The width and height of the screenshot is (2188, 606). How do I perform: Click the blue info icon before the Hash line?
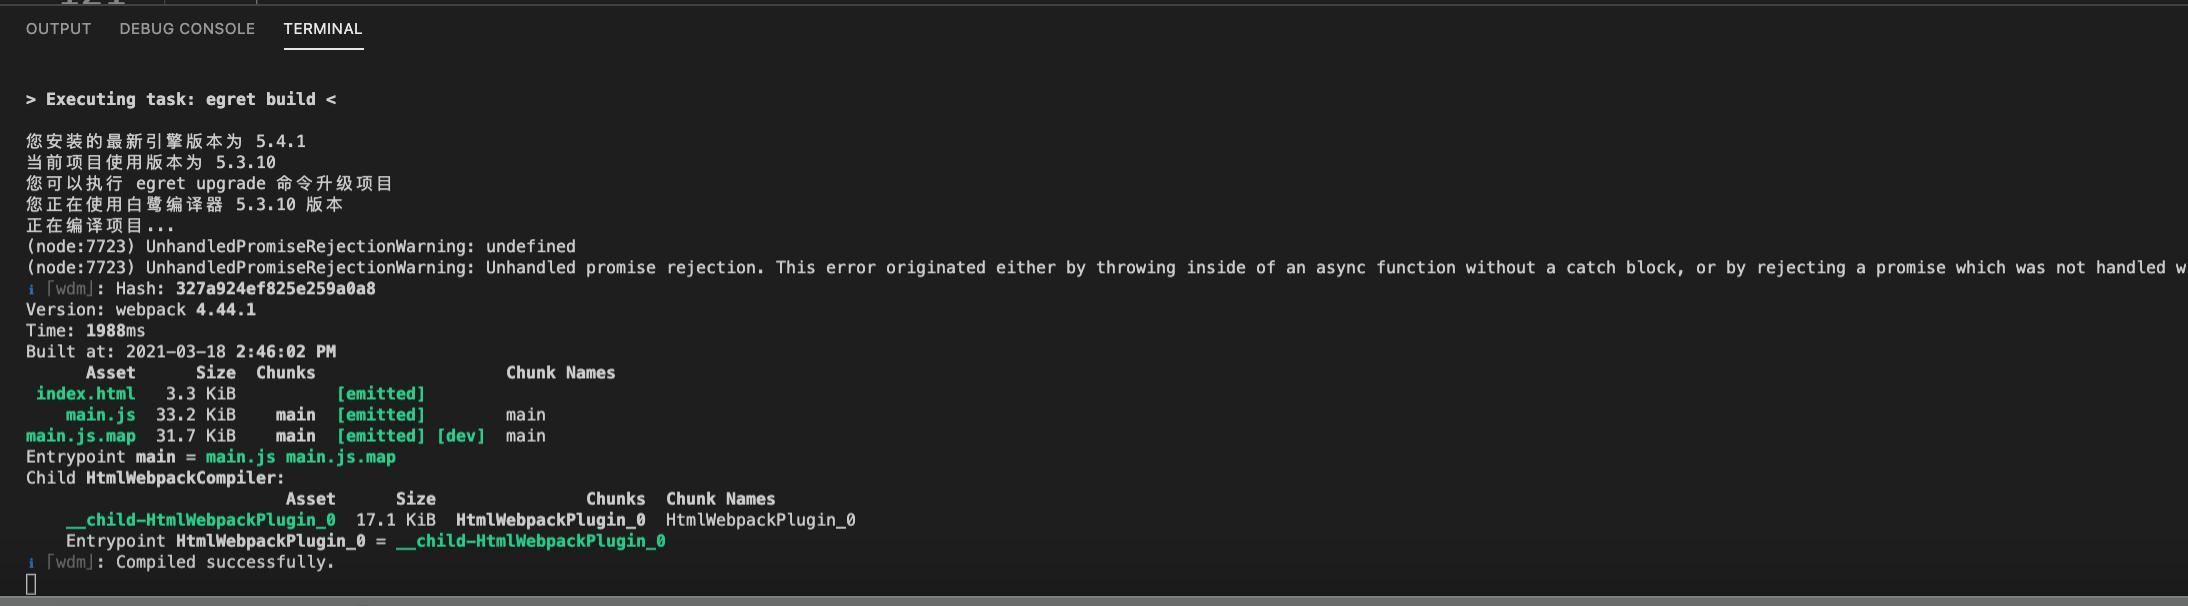point(31,289)
